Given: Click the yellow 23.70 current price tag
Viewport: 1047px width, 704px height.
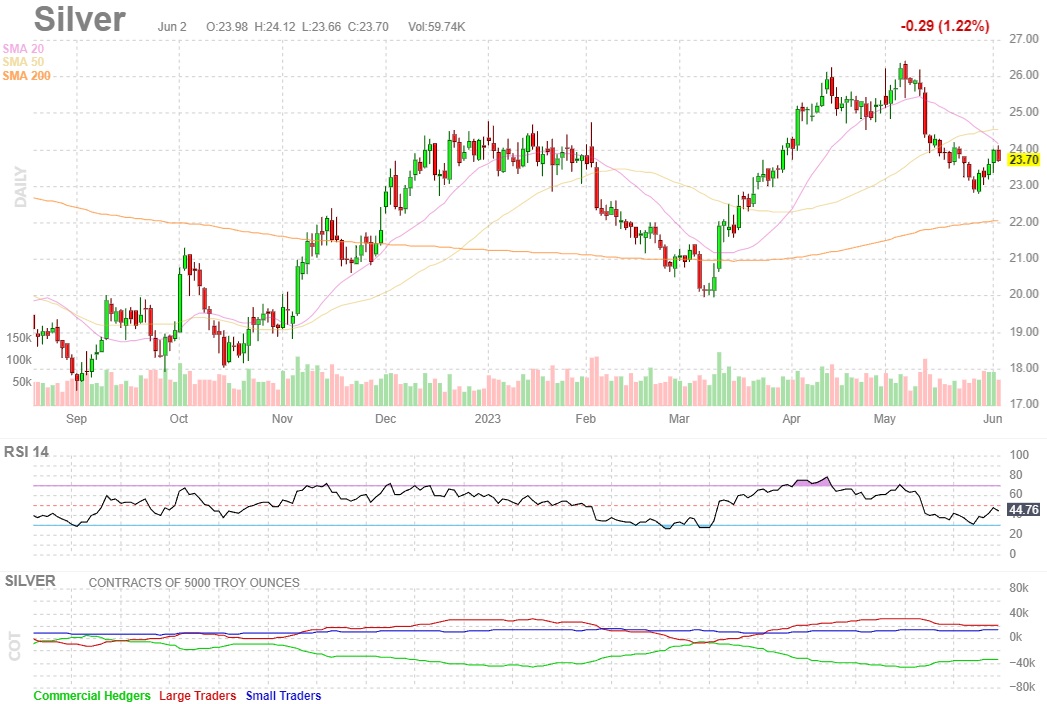Looking at the screenshot, I should pyautogui.click(x=1024, y=160).
